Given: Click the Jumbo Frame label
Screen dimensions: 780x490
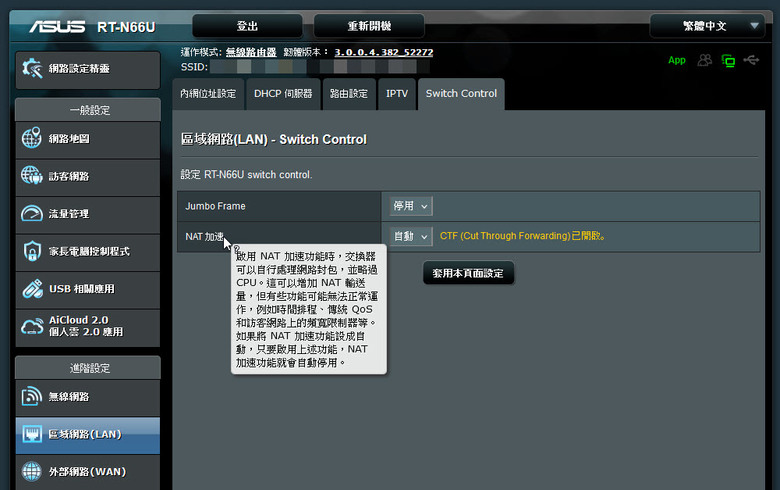Looking at the screenshot, I should click(x=215, y=206).
